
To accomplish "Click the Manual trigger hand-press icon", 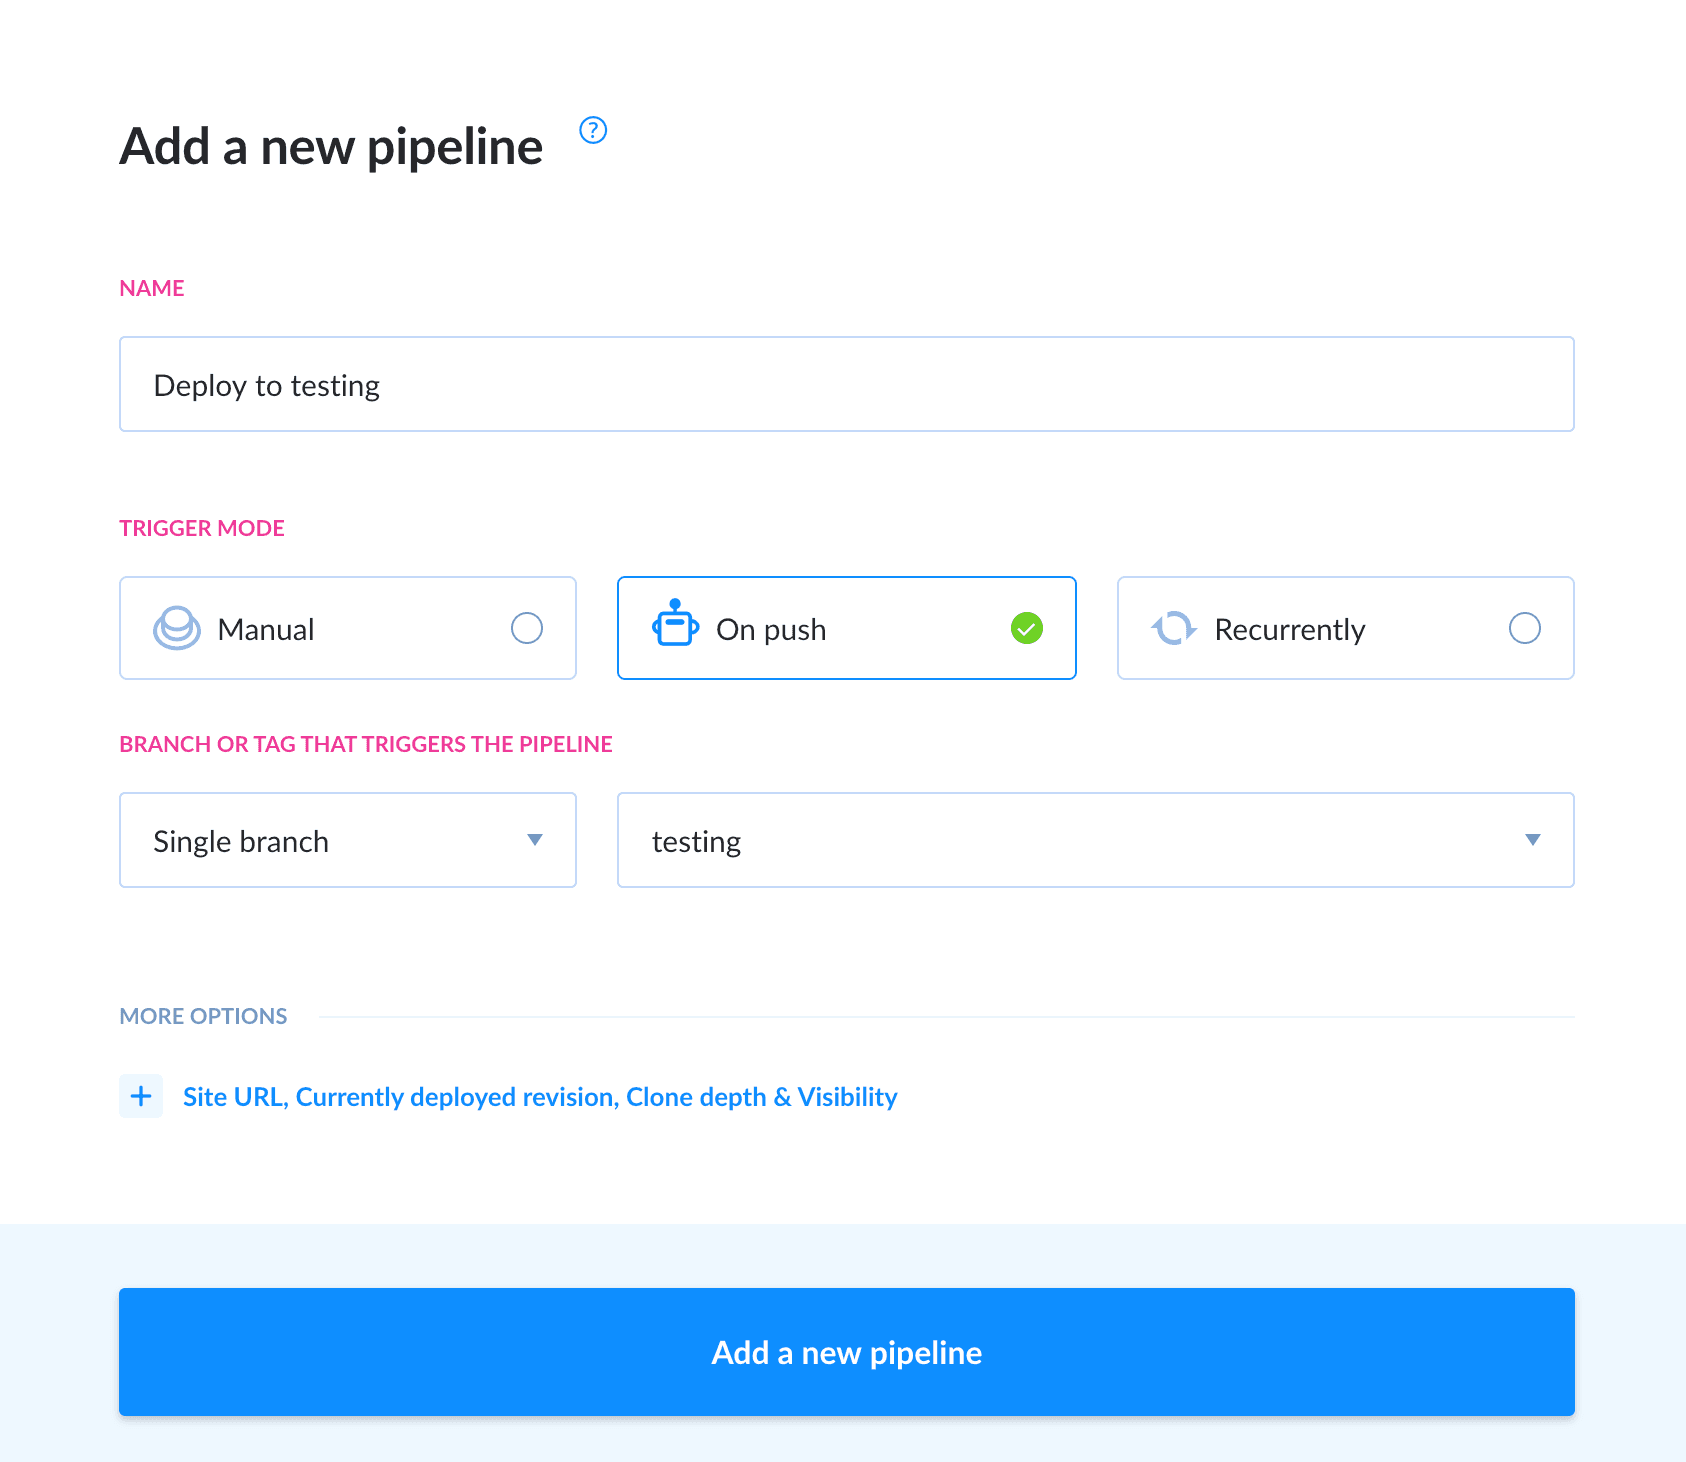I will (176, 628).
